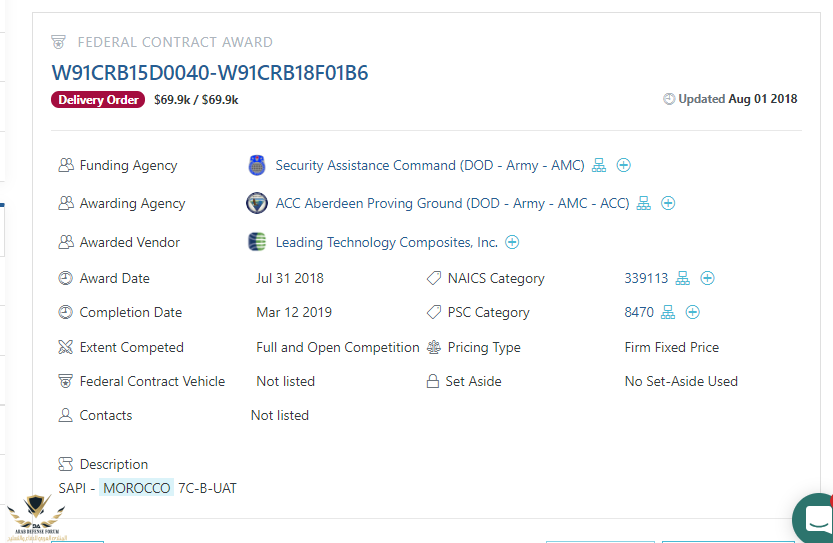Select the 7C-B-UAT description text

pyautogui.click(x=207, y=488)
